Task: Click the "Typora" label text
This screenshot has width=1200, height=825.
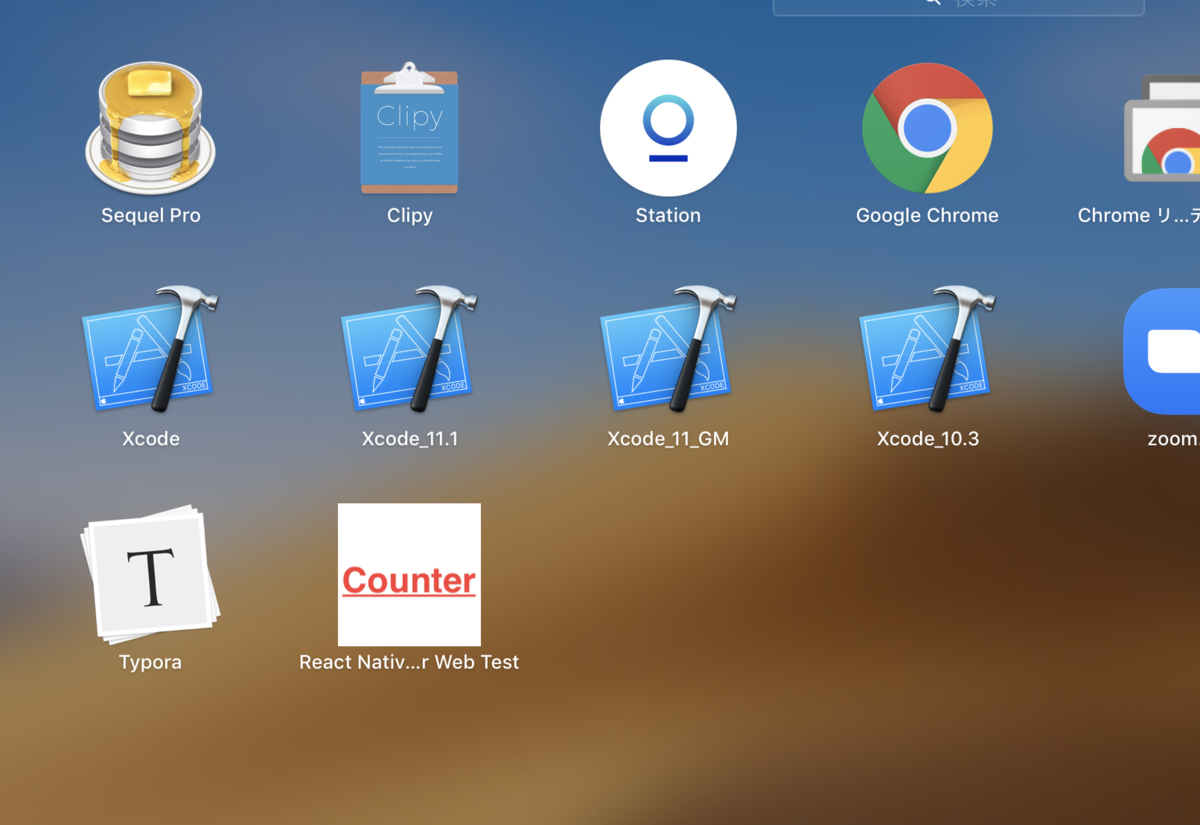Action: click(x=150, y=662)
